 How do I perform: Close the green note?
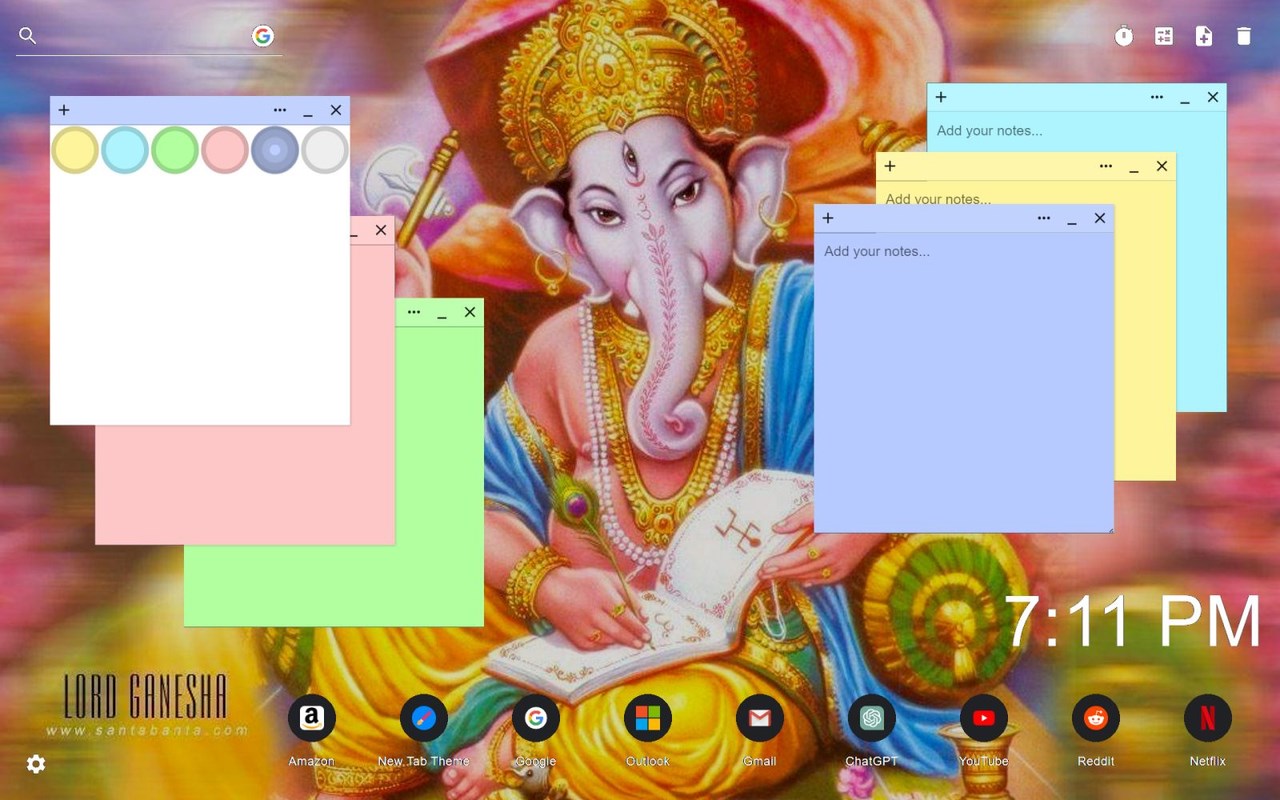click(470, 312)
